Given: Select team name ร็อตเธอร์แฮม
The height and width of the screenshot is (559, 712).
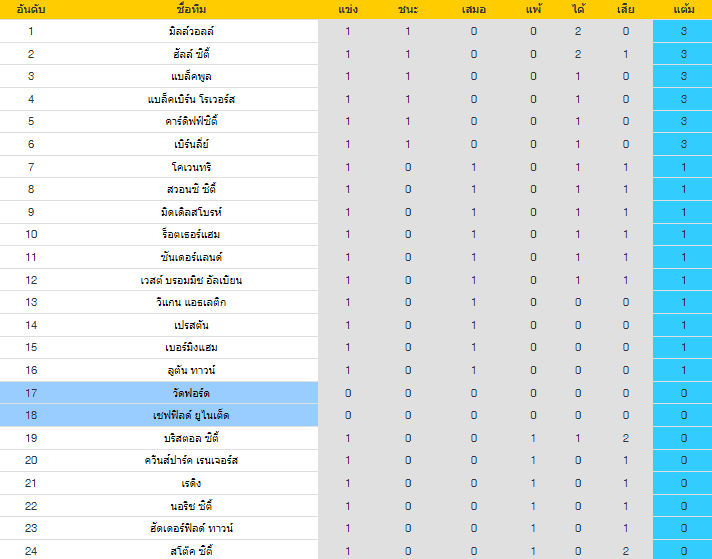Looking at the screenshot, I should pyautogui.click(x=191, y=234).
